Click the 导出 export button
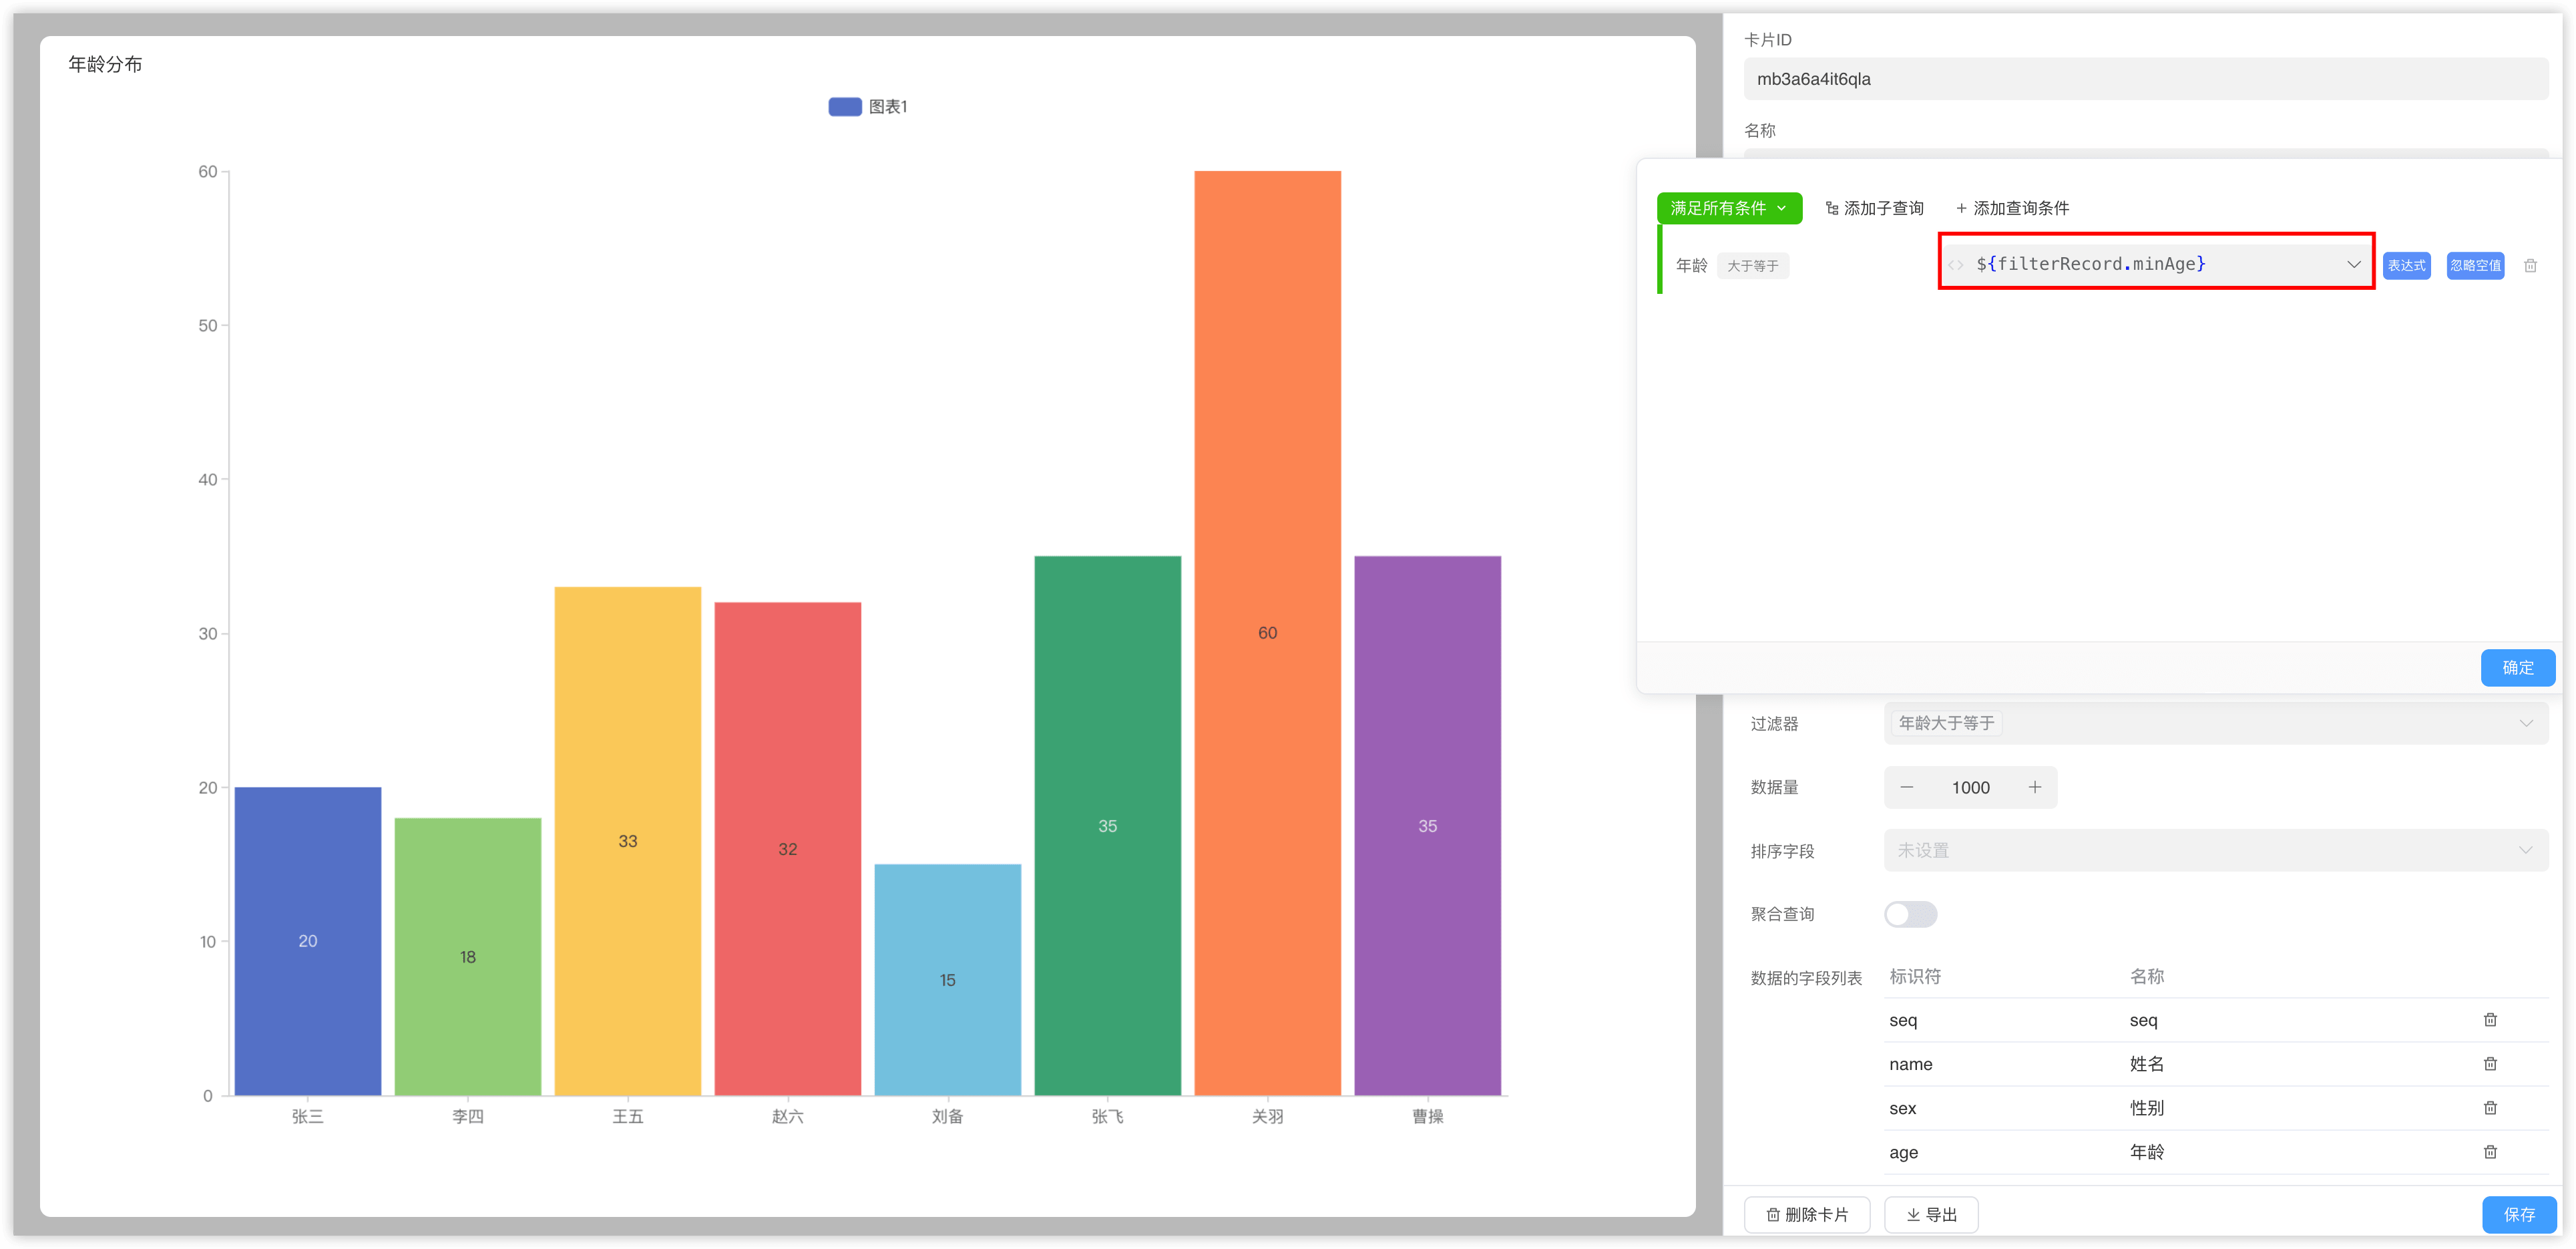Viewport: 2576px width, 1249px height. pos(1931,1214)
